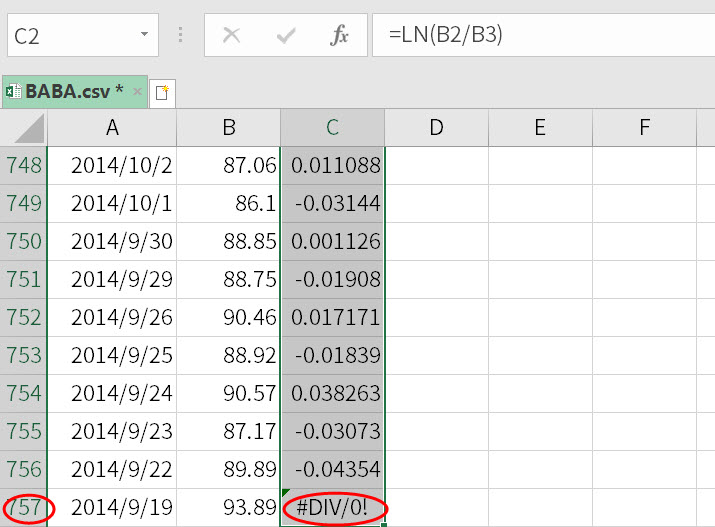Close the BABA.csv tab
715x527 pixels.
[x=137, y=92]
